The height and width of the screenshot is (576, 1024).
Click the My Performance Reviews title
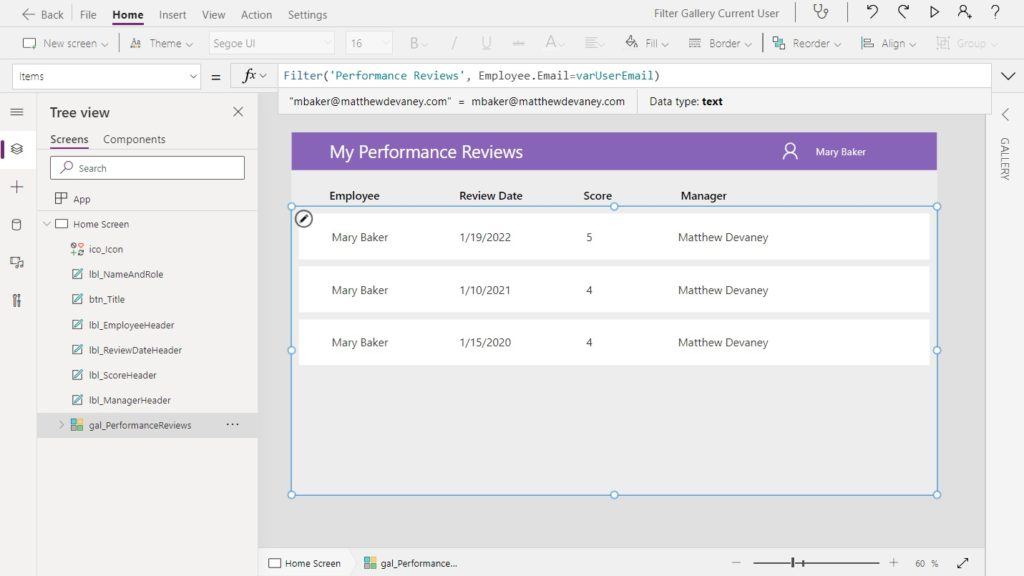click(426, 152)
